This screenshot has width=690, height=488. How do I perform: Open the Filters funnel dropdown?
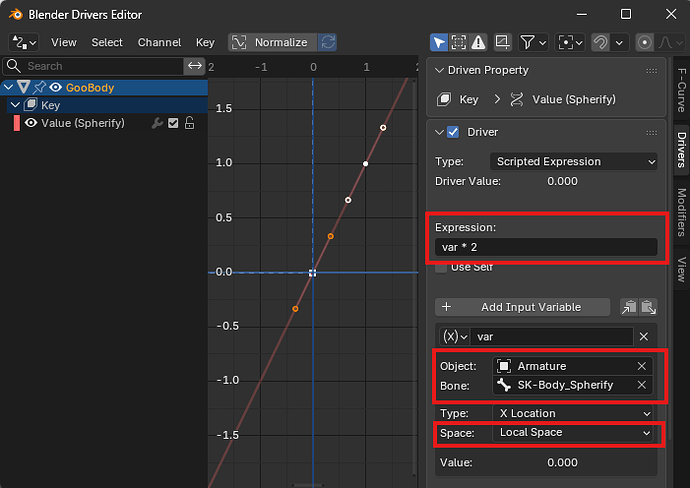point(533,42)
